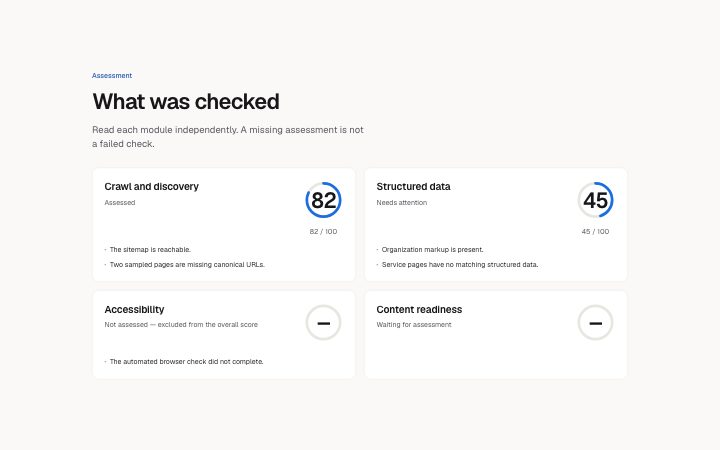This screenshot has width=720, height=450.
Task: Click "The sitemap is reachable" finding
Action: pyautogui.click(x=150, y=249)
